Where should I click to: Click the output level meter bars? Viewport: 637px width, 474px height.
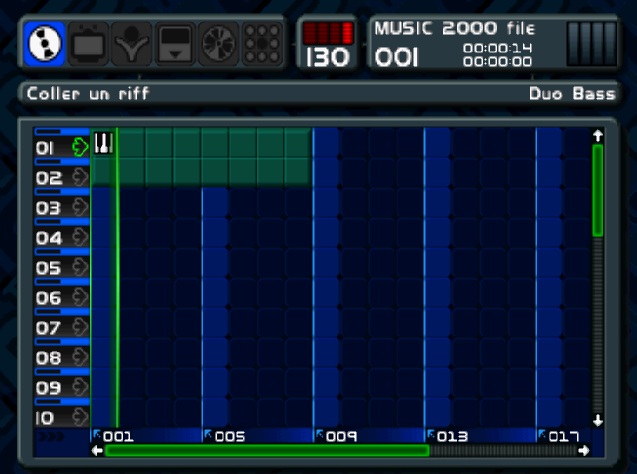pos(592,44)
